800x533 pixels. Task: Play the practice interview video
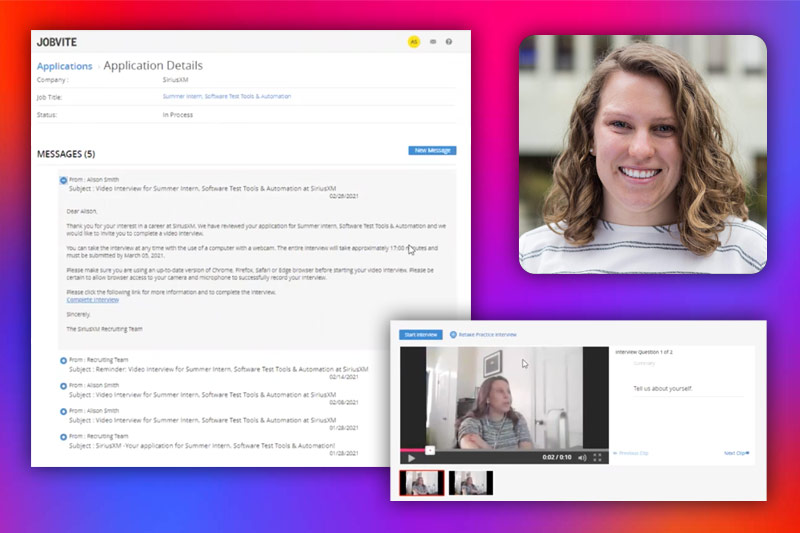coord(411,458)
